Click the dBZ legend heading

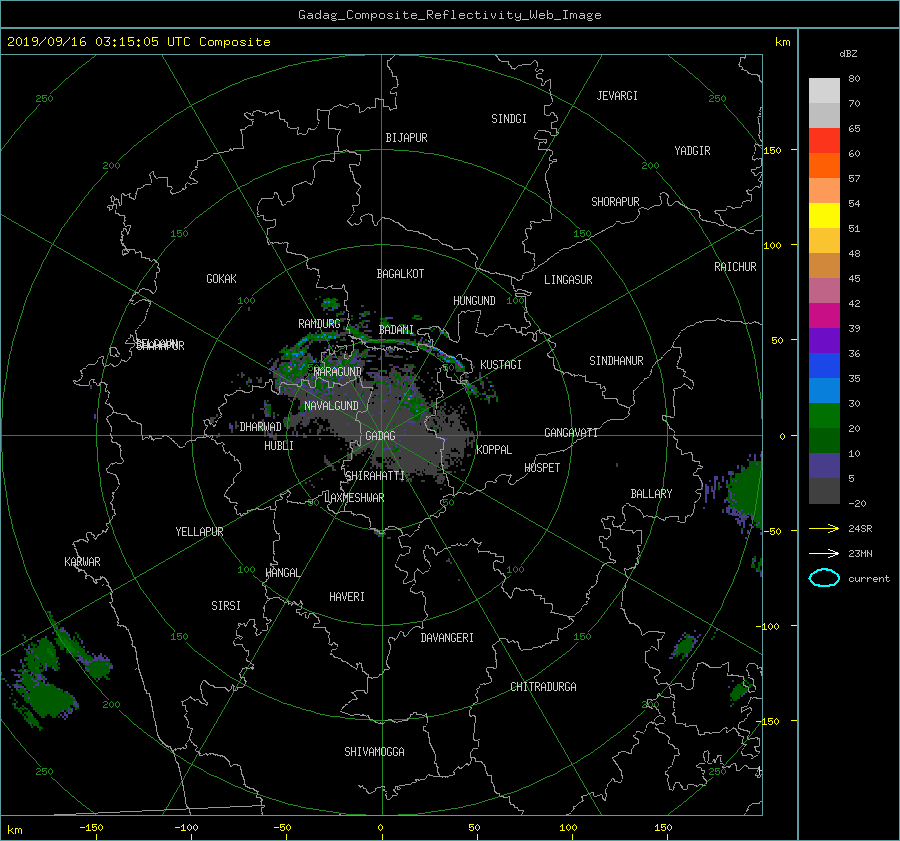tap(848, 54)
